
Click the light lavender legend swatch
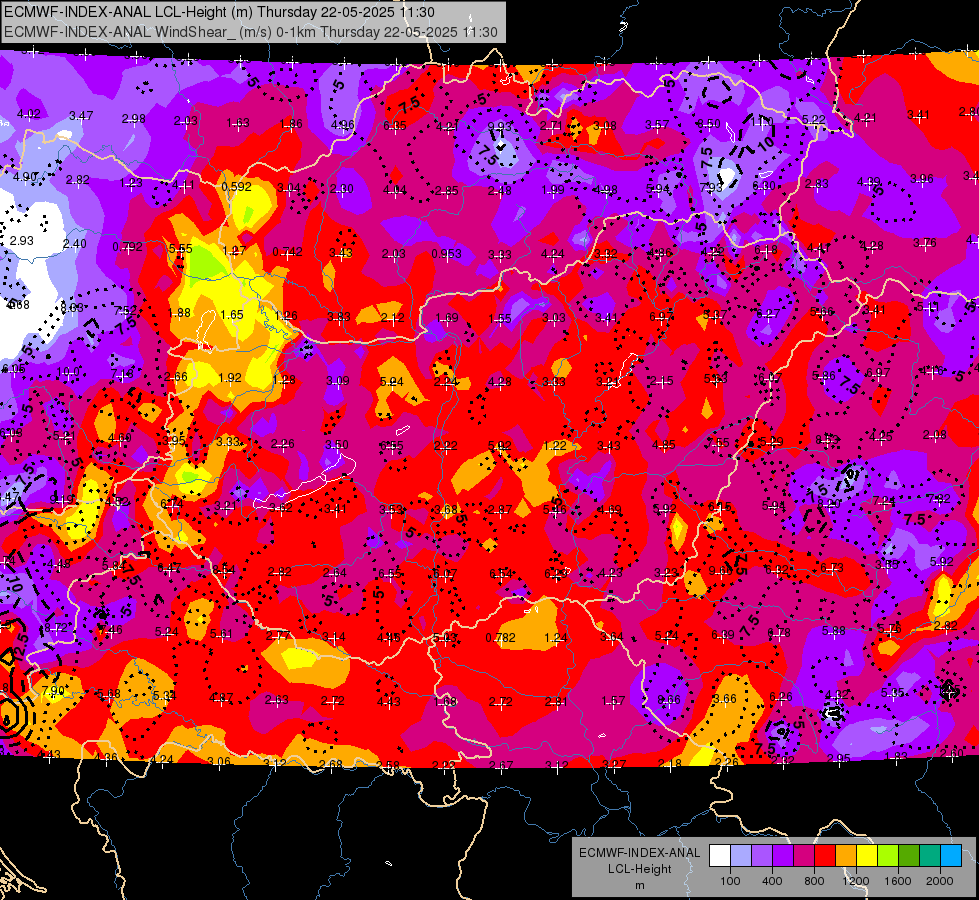click(741, 856)
